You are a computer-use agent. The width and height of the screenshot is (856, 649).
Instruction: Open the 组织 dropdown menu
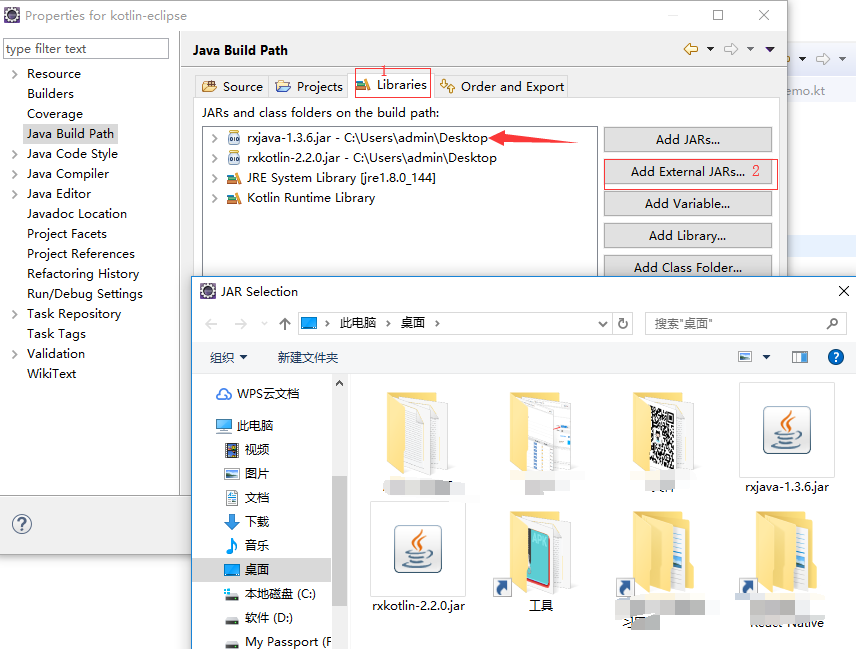pyautogui.click(x=228, y=358)
